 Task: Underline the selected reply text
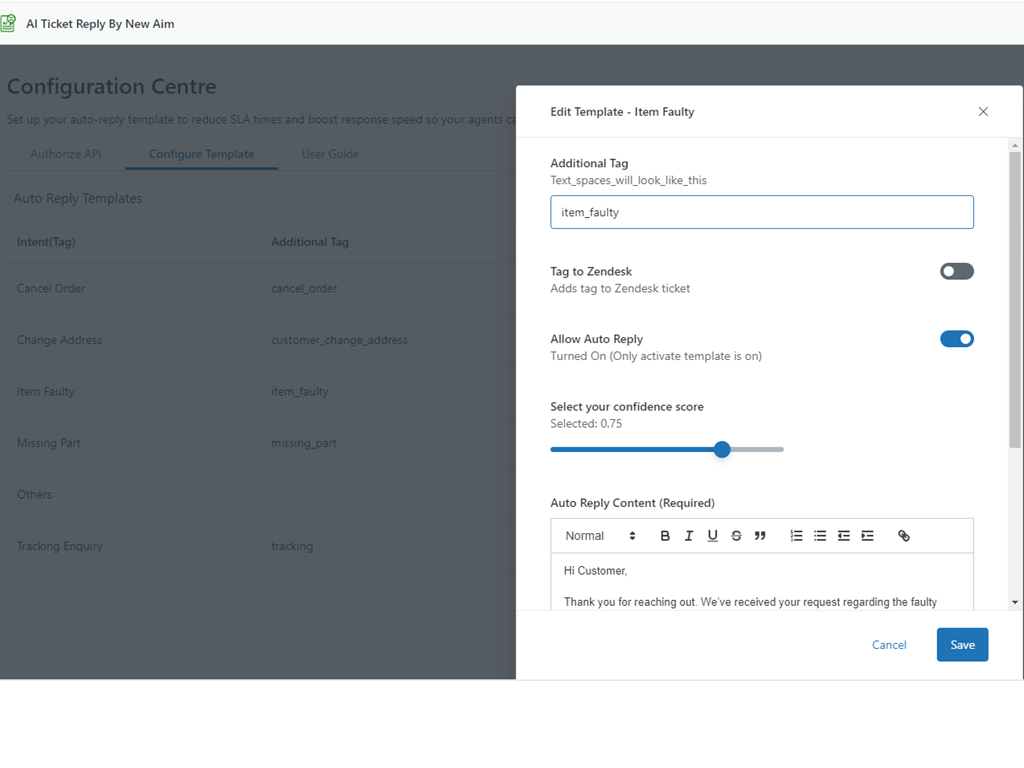713,536
